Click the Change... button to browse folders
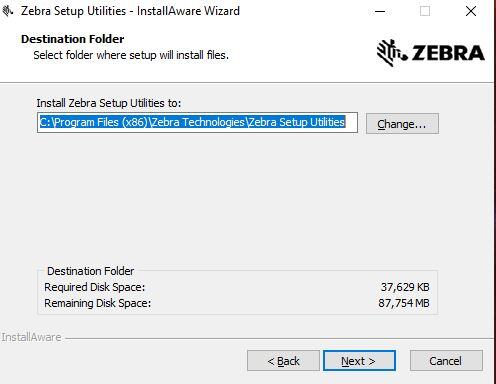The width and height of the screenshot is (496, 384). pyautogui.click(x=402, y=124)
